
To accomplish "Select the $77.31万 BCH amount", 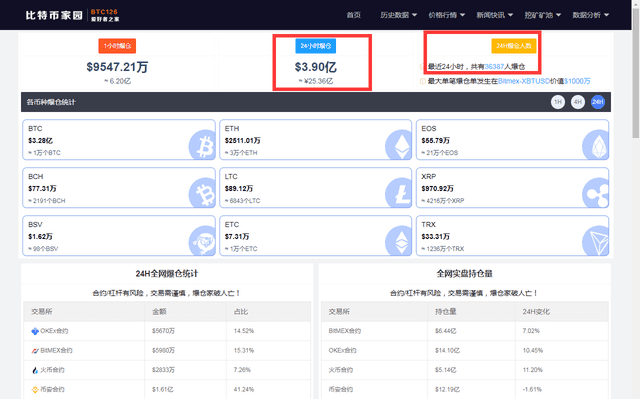I will (42, 188).
